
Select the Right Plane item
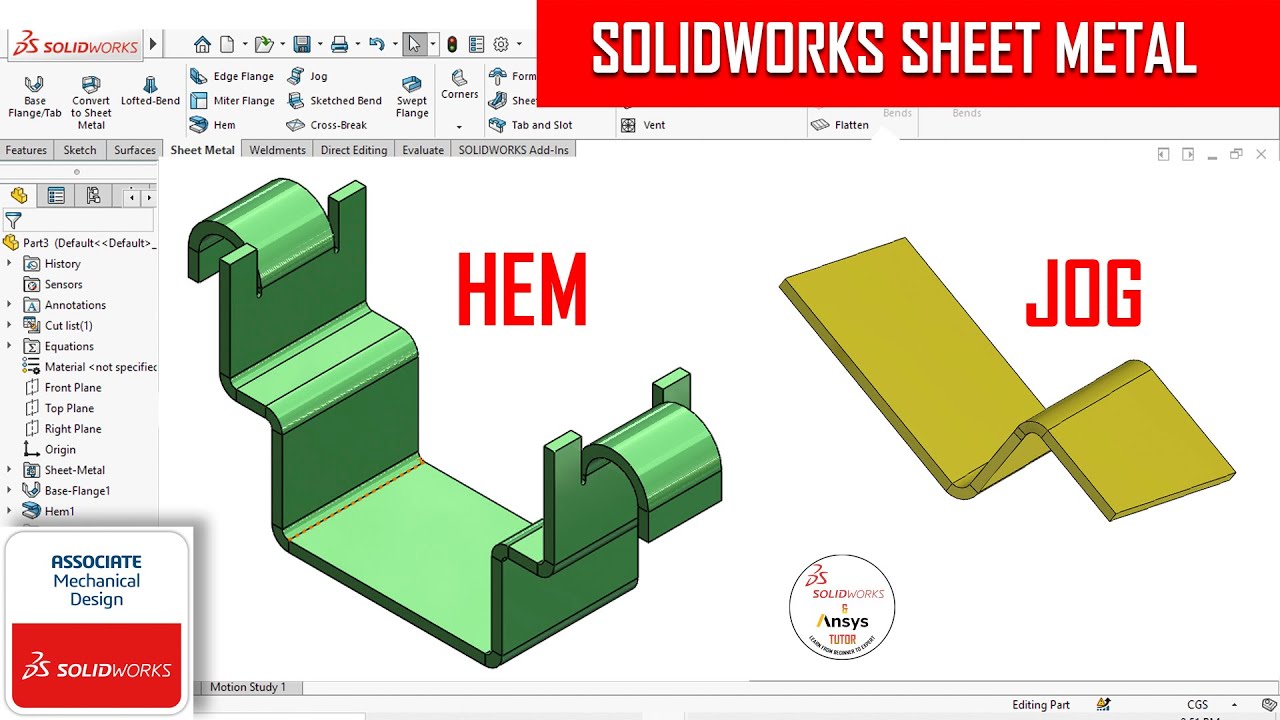[62, 429]
